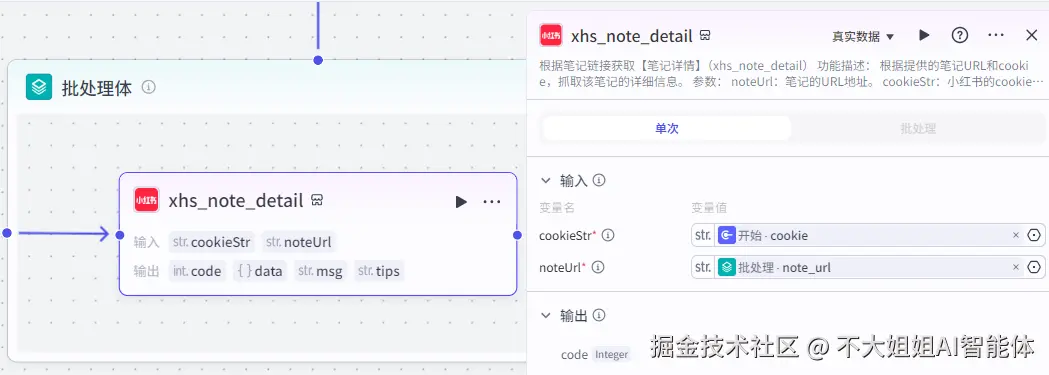The height and width of the screenshot is (375, 1049).
Task: Click the data output tag on node
Action: point(260,271)
